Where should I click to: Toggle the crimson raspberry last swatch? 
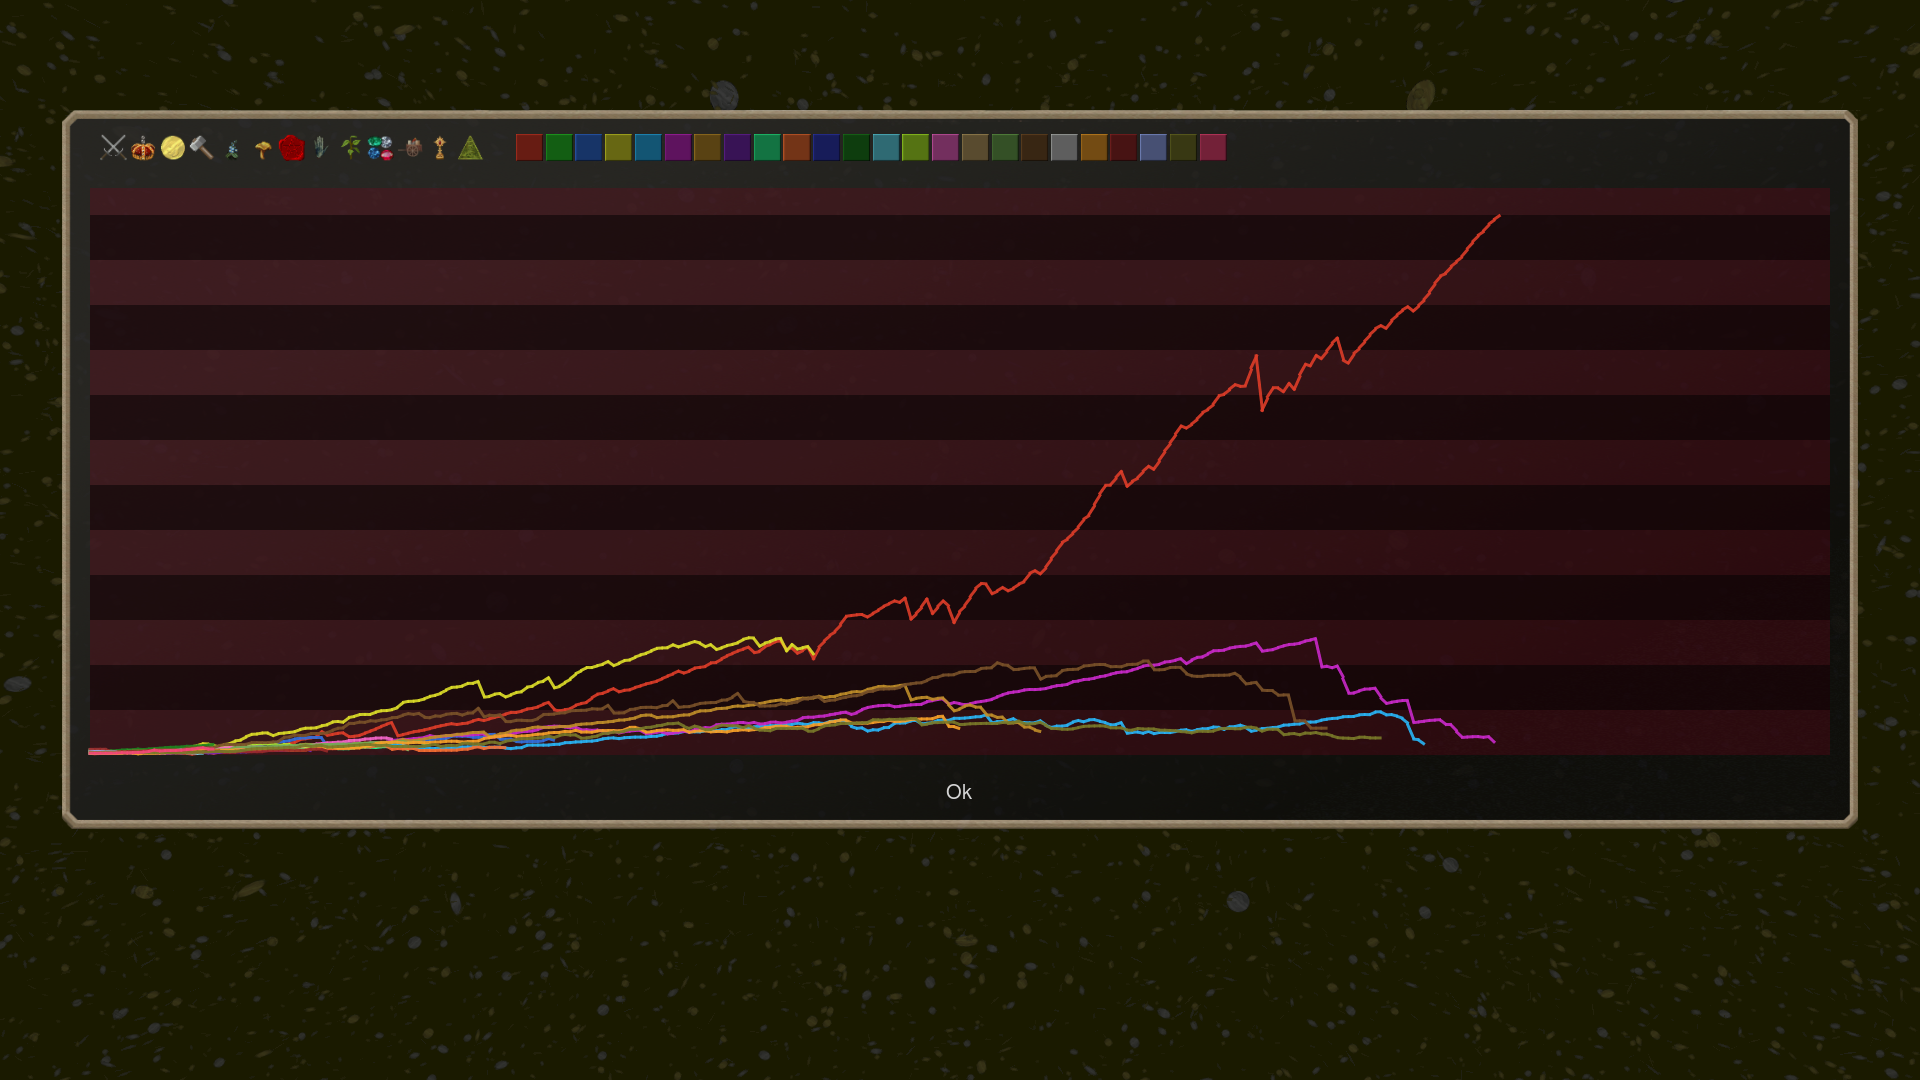(x=1213, y=147)
